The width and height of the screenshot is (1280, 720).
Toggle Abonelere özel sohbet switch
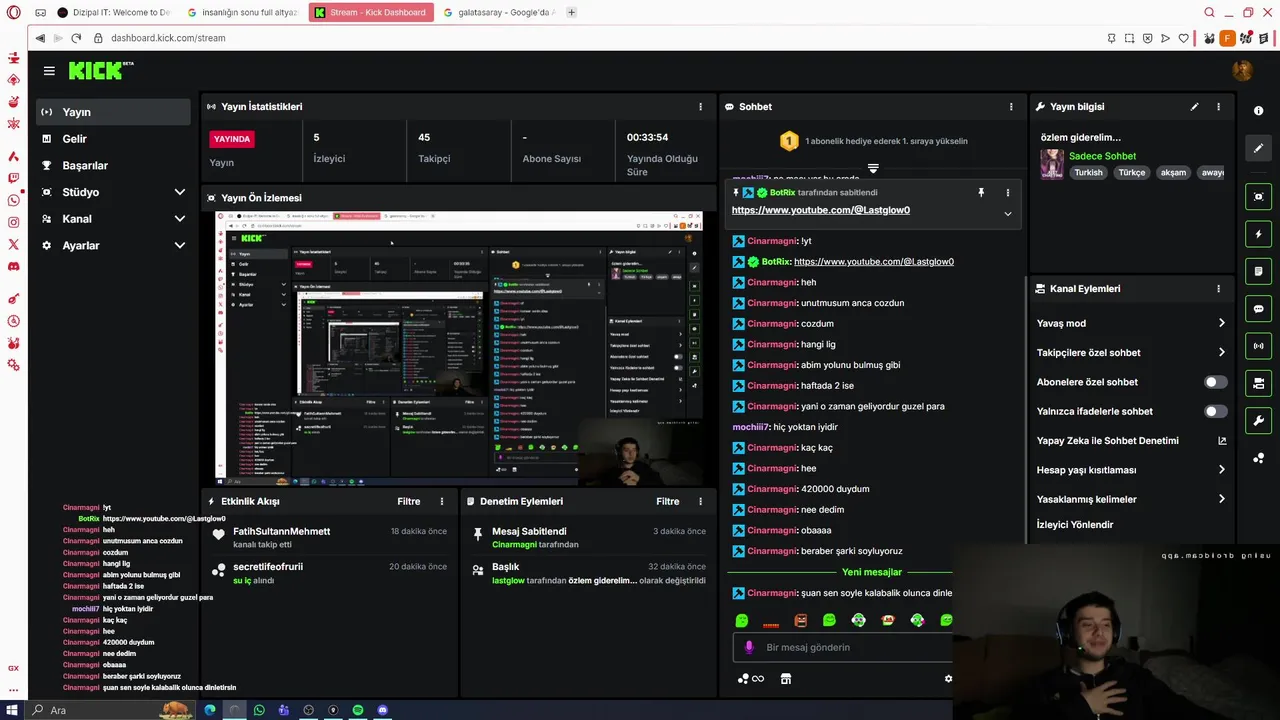pyautogui.click(x=1215, y=382)
